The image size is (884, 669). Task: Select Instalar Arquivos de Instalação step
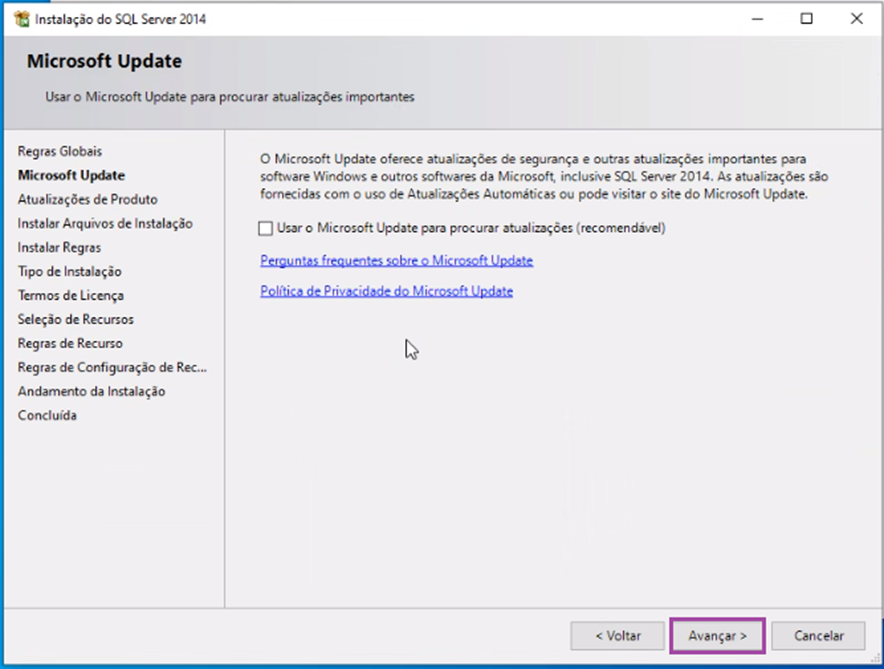point(105,224)
